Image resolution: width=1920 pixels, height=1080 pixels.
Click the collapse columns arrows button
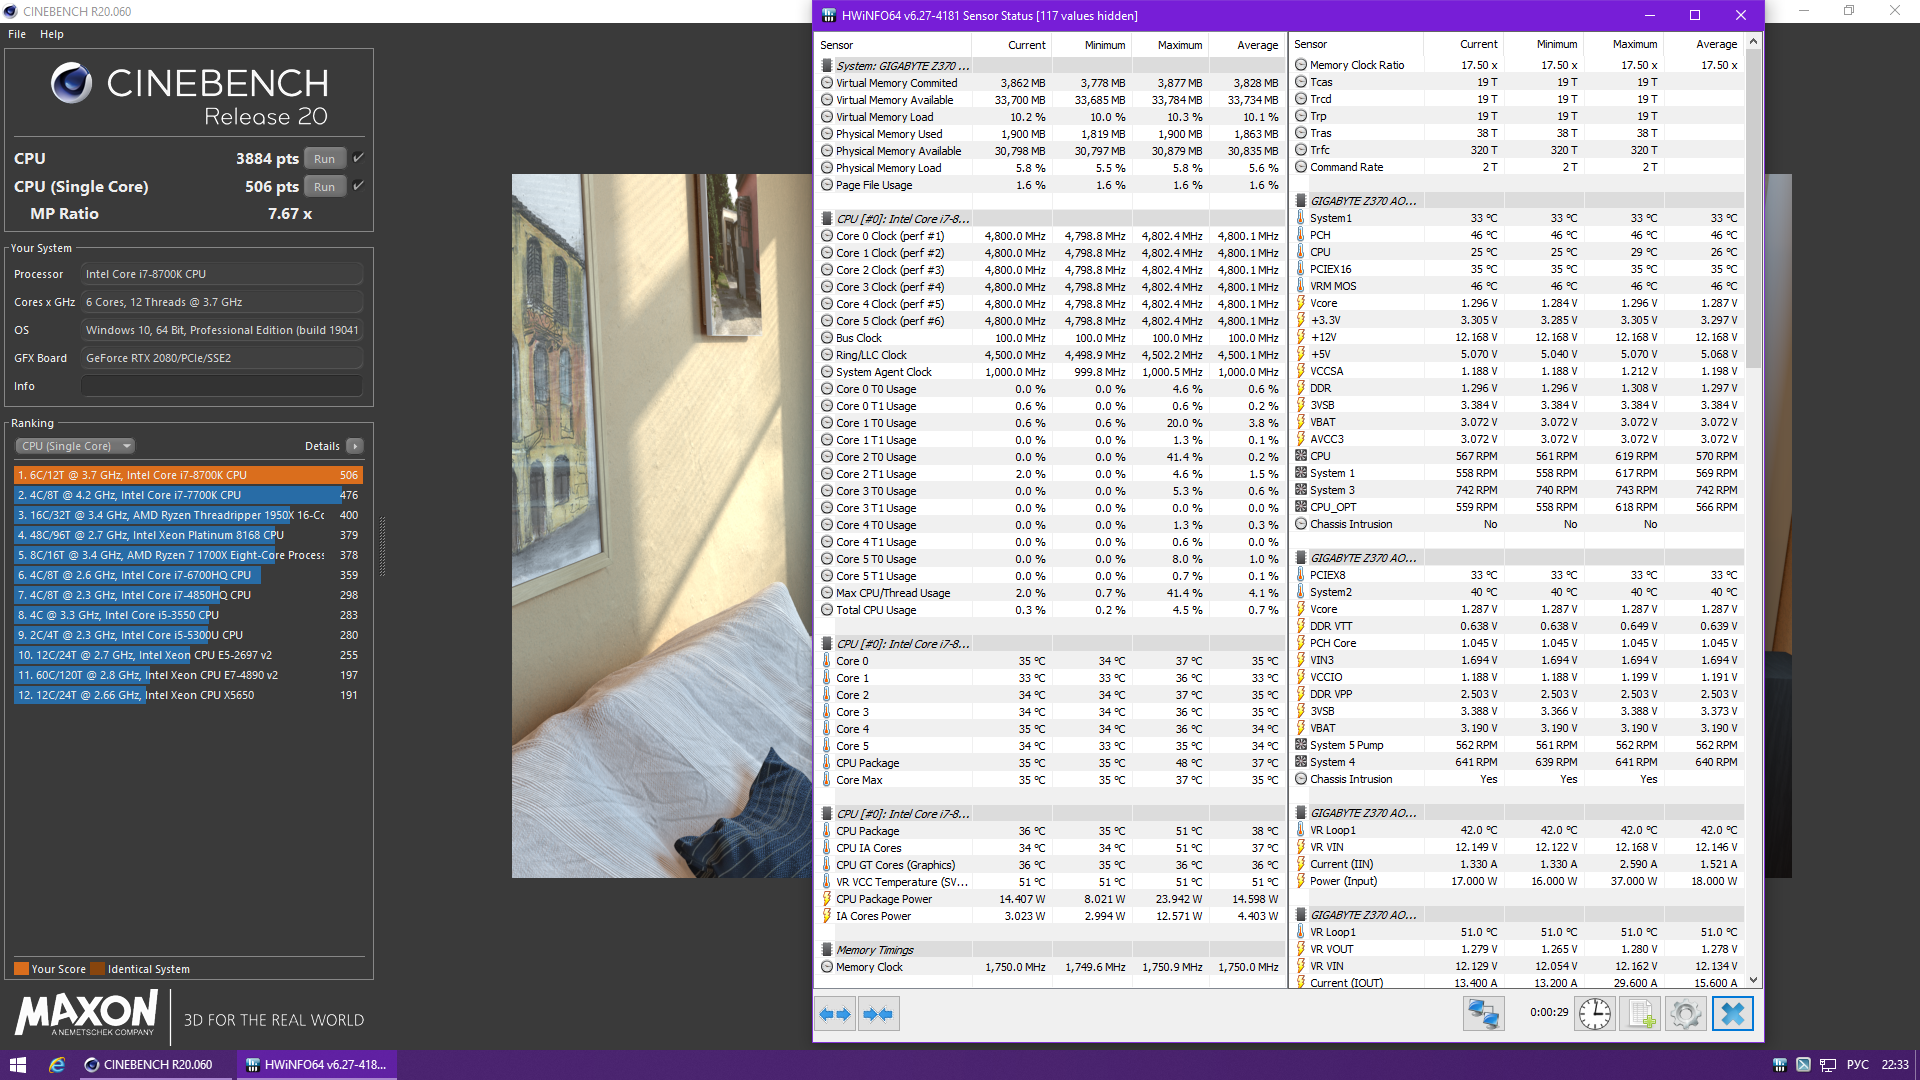pos(878,1014)
